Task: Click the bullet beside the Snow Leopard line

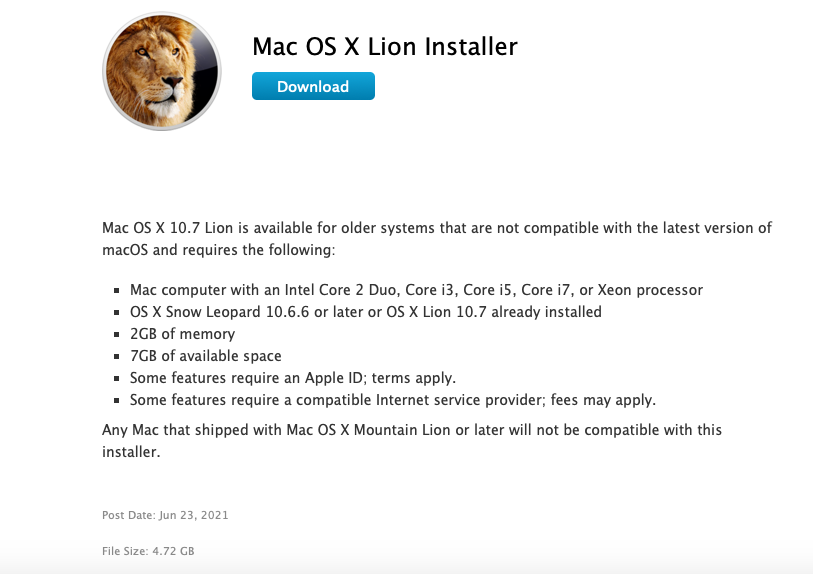Action: [117, 313]
